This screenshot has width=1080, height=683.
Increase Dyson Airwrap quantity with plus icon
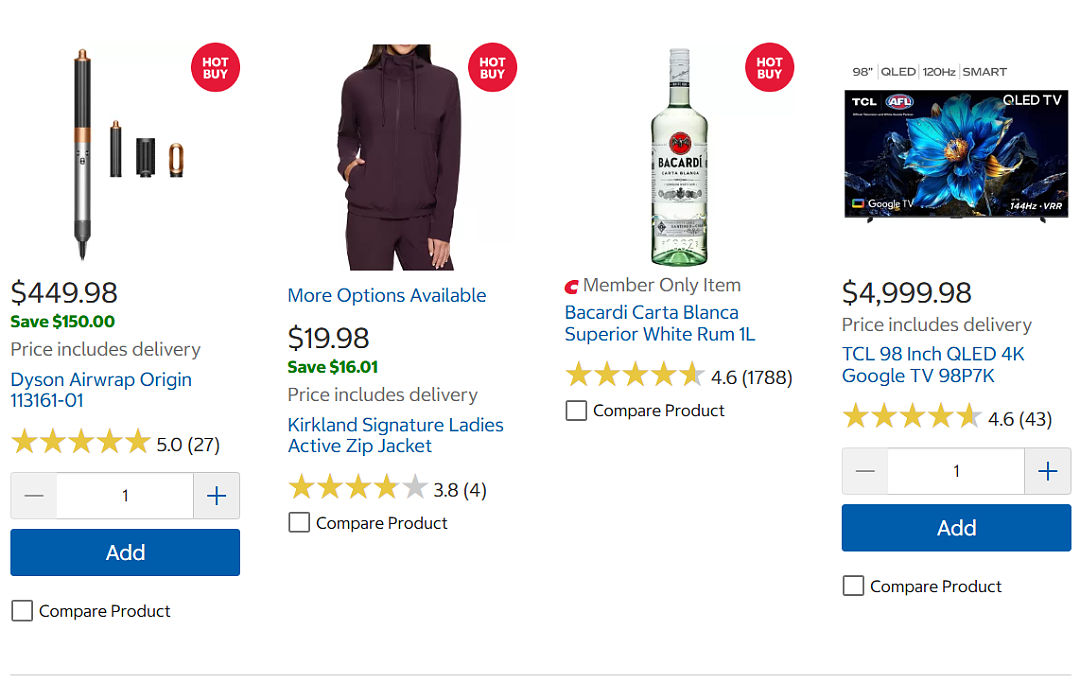216,496
